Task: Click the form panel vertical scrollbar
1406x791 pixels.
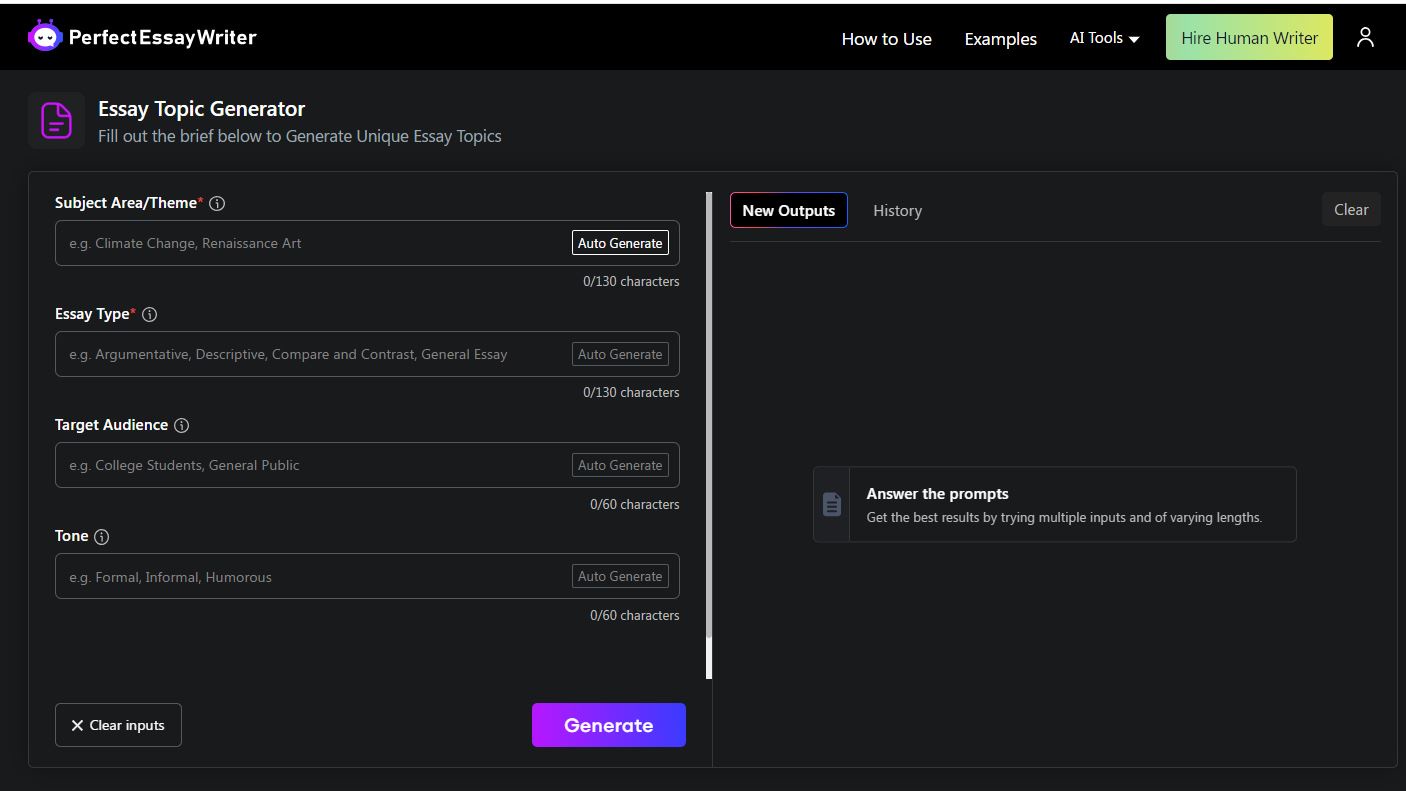Action: (x=709, y=420)
